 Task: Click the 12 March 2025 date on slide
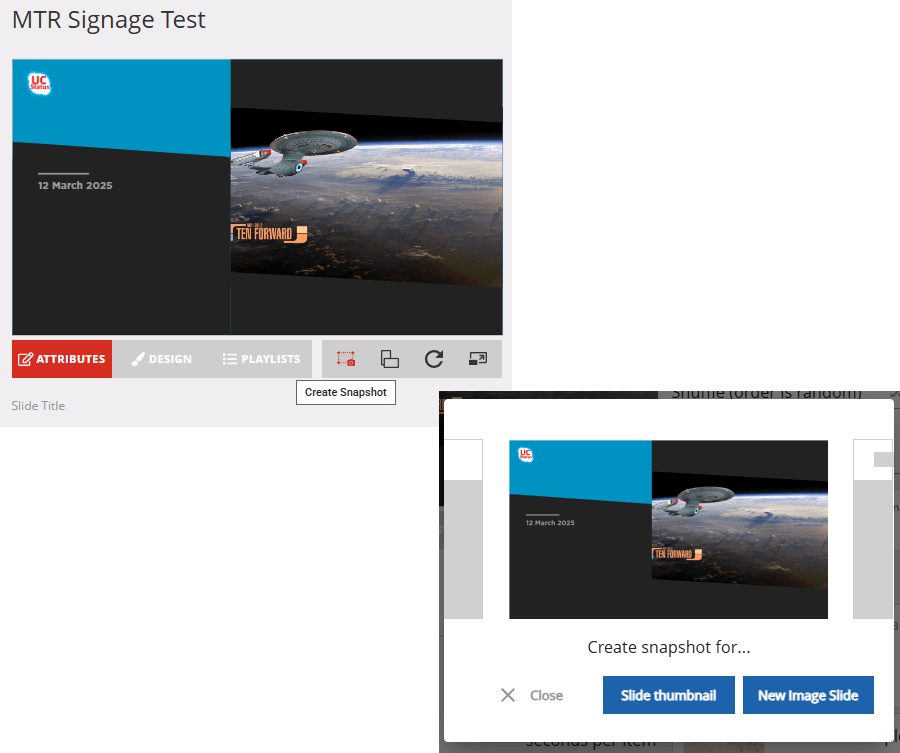coord(75,186)
